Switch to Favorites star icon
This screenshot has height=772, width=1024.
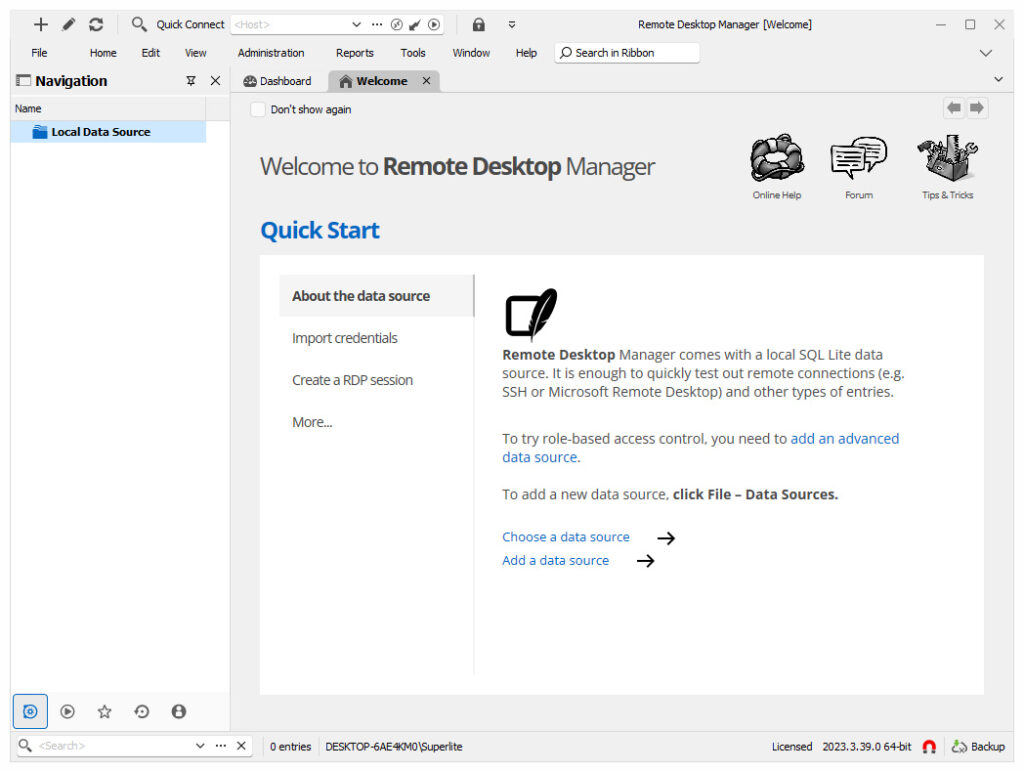(104, 711)
